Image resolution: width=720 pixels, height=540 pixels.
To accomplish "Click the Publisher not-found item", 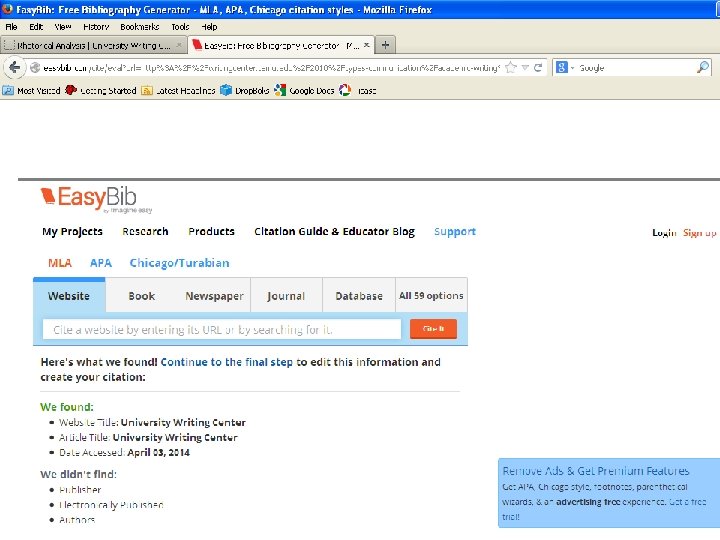I will click(x=80, y=489).
